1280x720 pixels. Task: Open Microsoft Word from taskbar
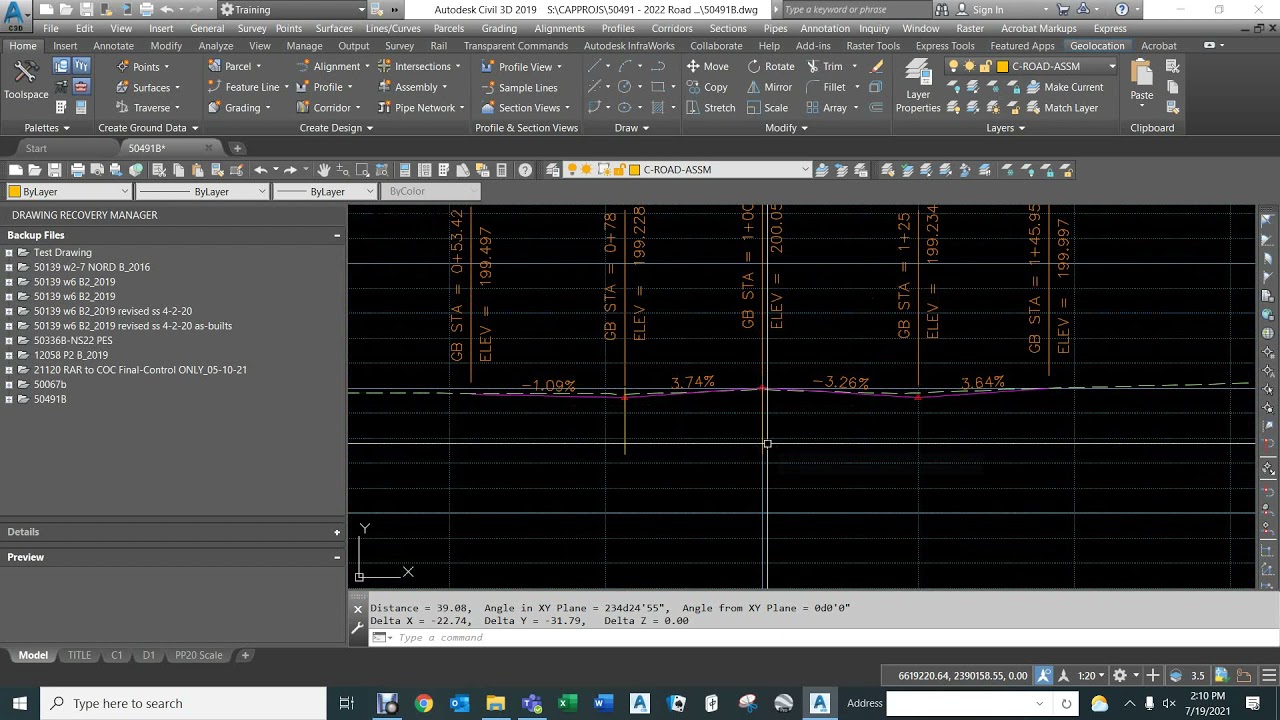tap(604, 703)
